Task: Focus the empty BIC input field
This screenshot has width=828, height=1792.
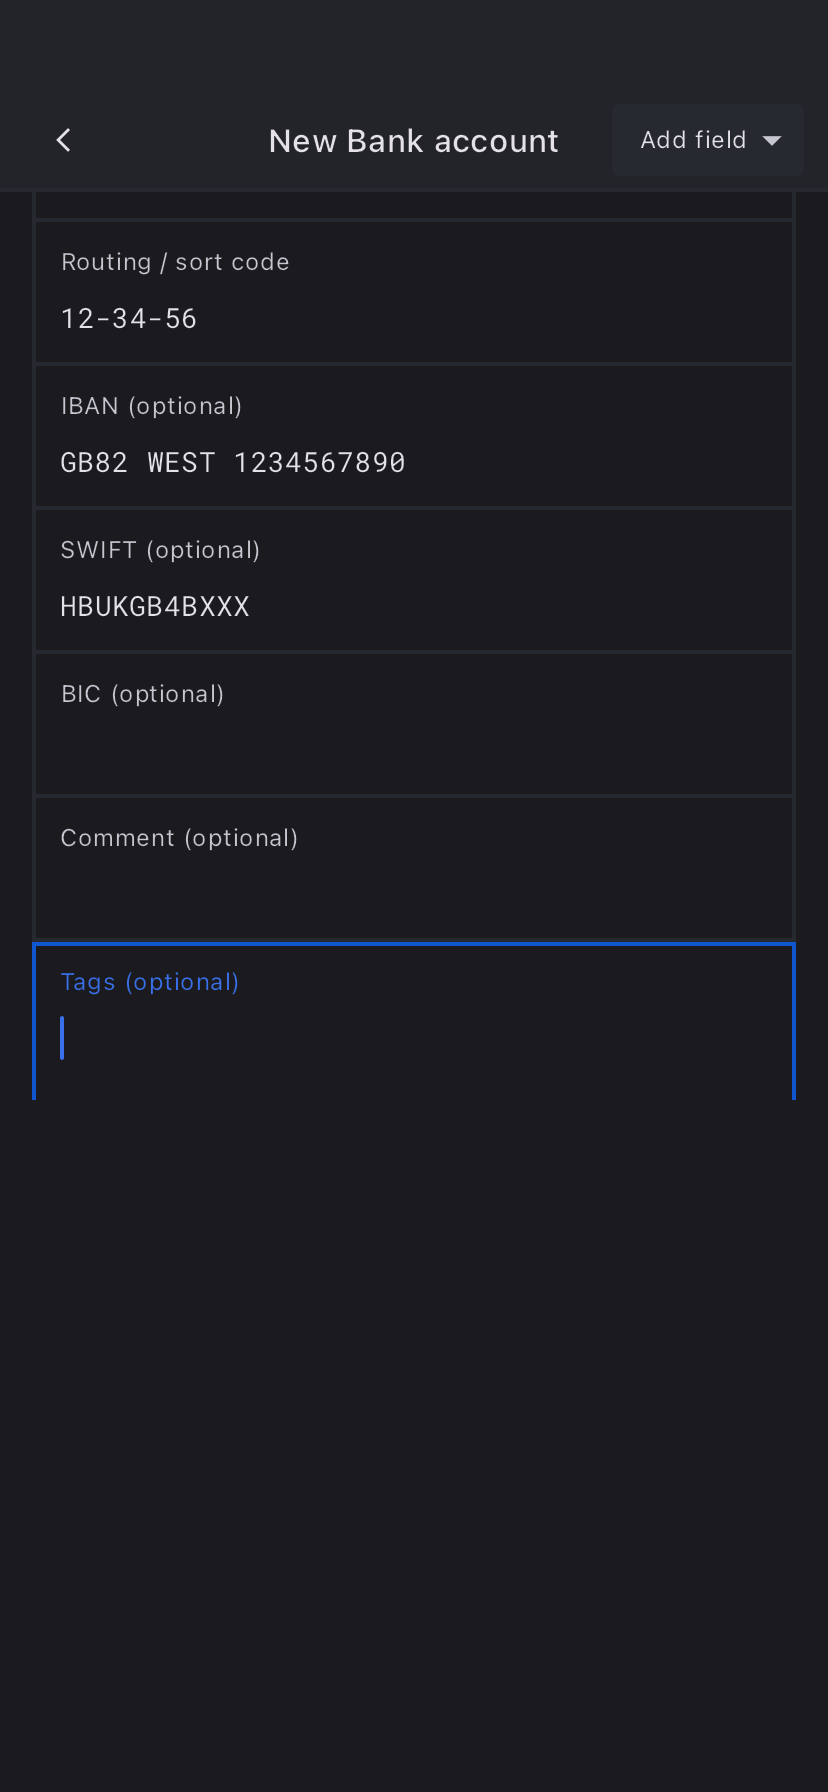Action: coord(414,748)
